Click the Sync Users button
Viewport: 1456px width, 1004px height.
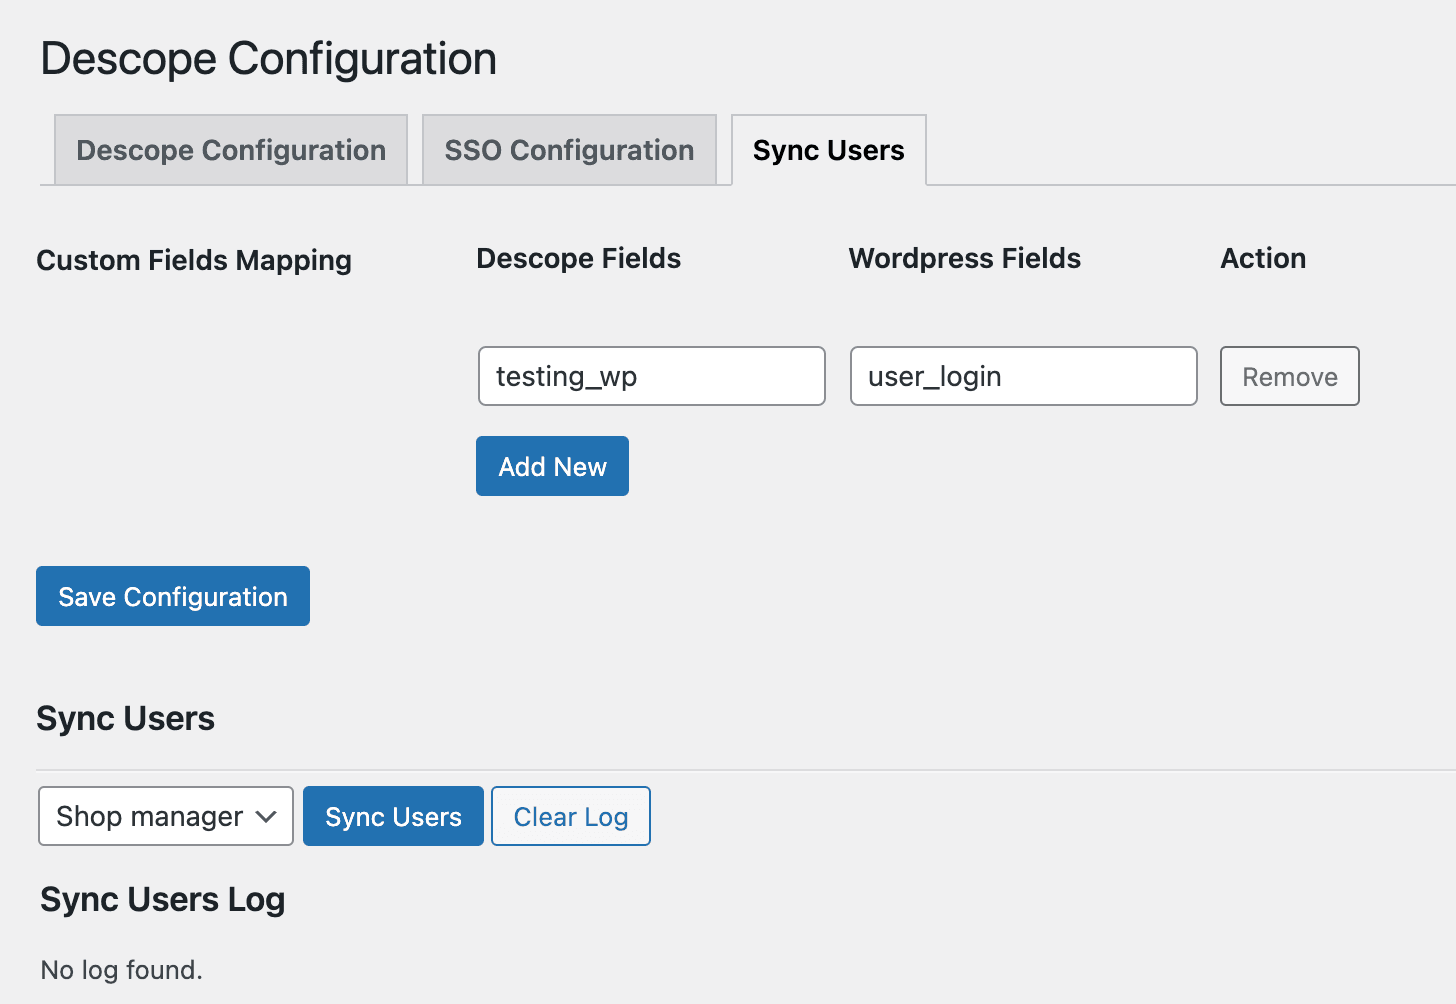pos(393,816)
